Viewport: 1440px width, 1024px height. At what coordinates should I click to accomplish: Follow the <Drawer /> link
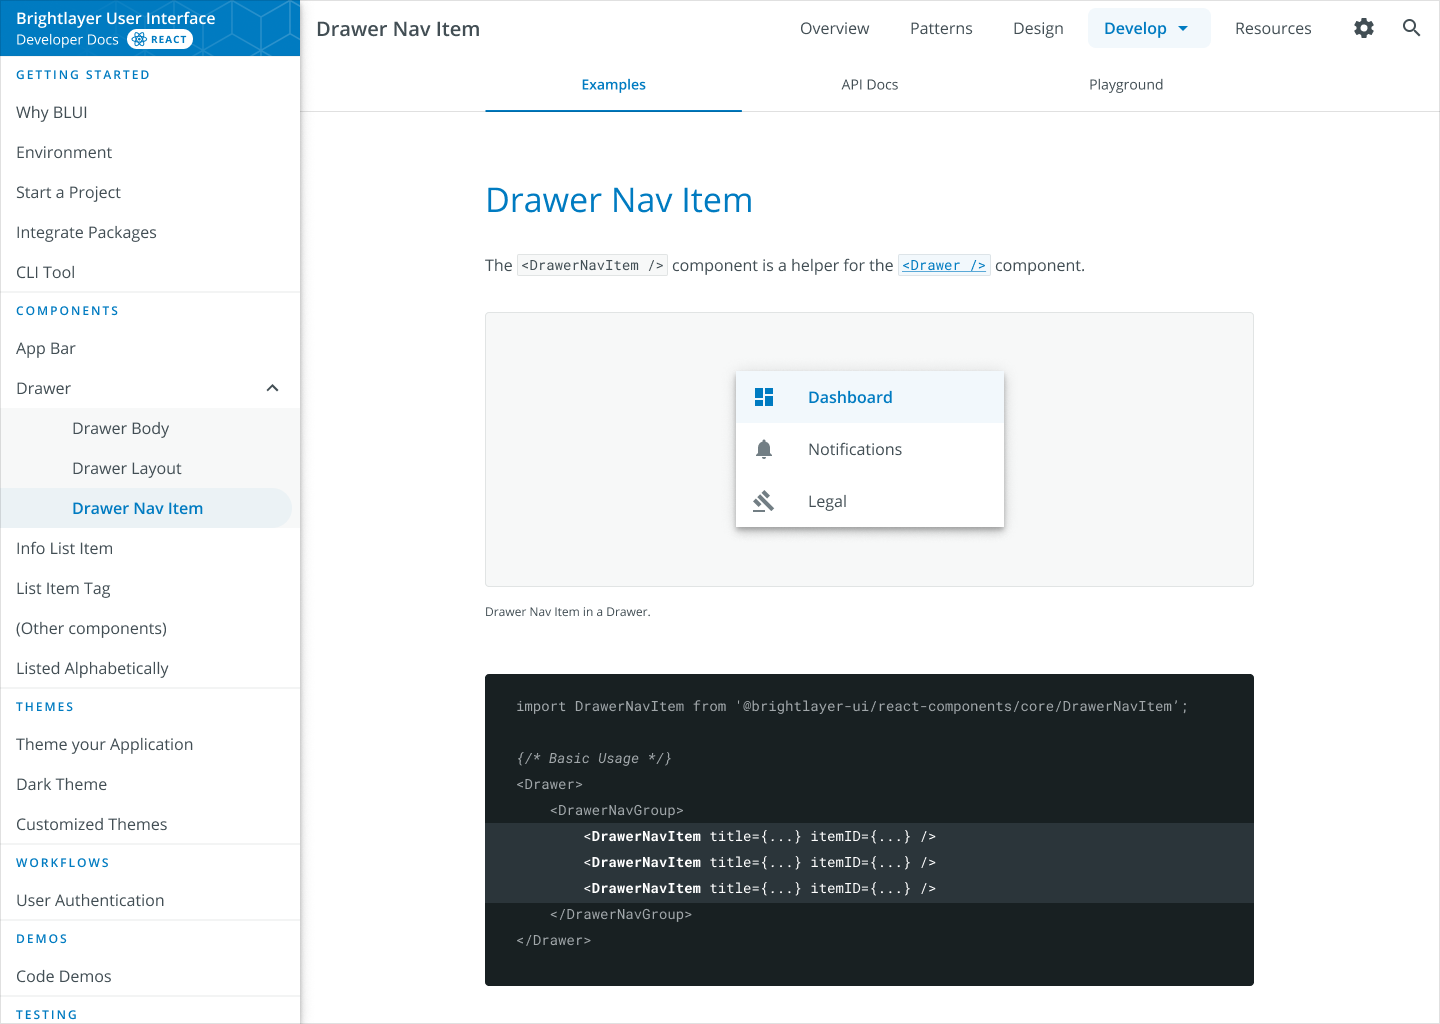click(944, 265)
